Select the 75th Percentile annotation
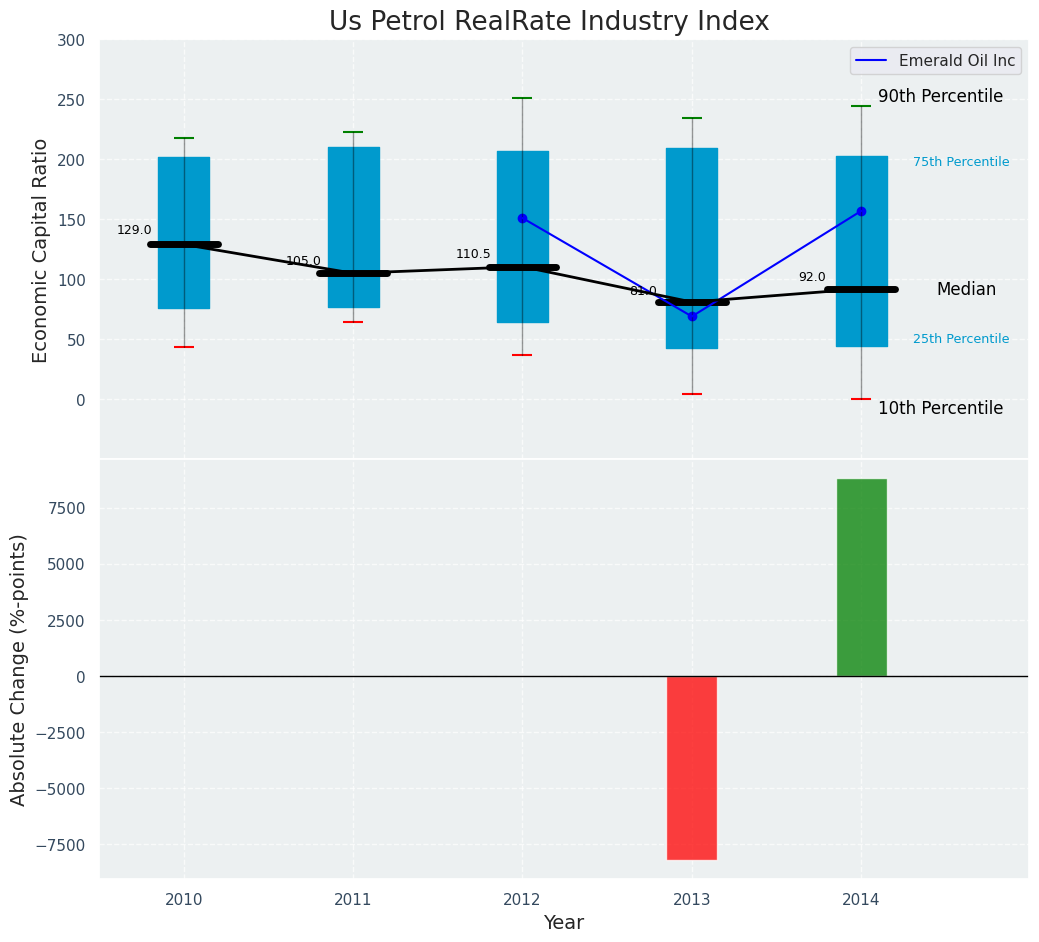This screenshot has height=942, width=1039. 961,162
